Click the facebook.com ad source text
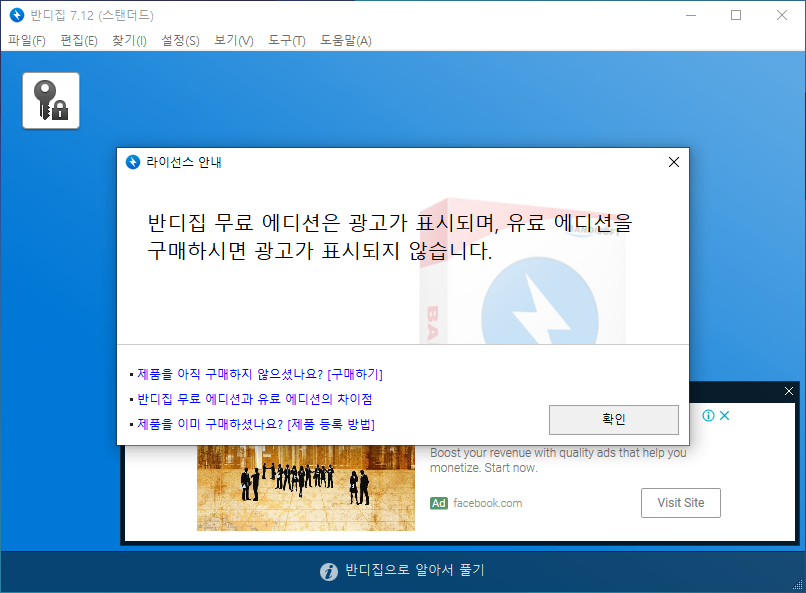The height and width of the screenshot is (593, 806). tap(487, 503)
